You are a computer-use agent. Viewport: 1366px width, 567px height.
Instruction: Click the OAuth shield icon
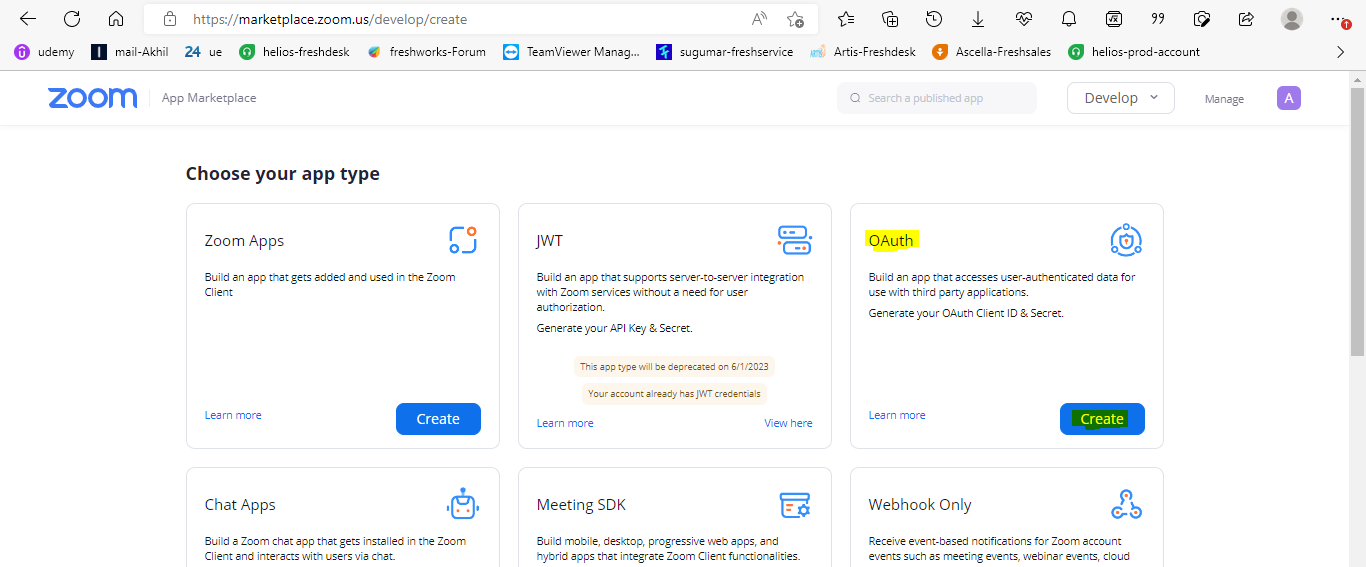click(1126, 240)
